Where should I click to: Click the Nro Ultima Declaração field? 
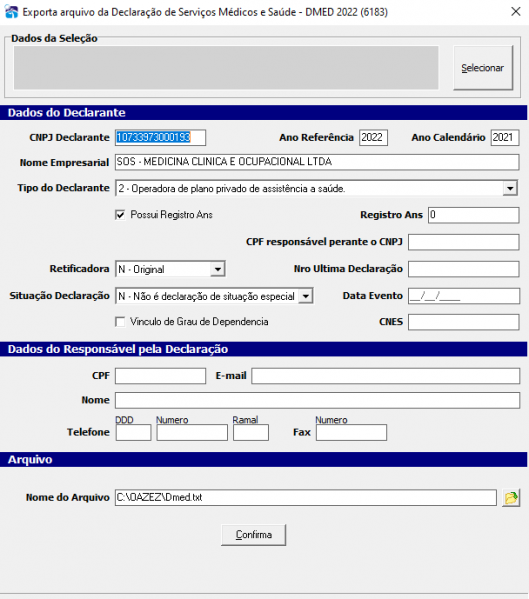(x=464, y=269)
